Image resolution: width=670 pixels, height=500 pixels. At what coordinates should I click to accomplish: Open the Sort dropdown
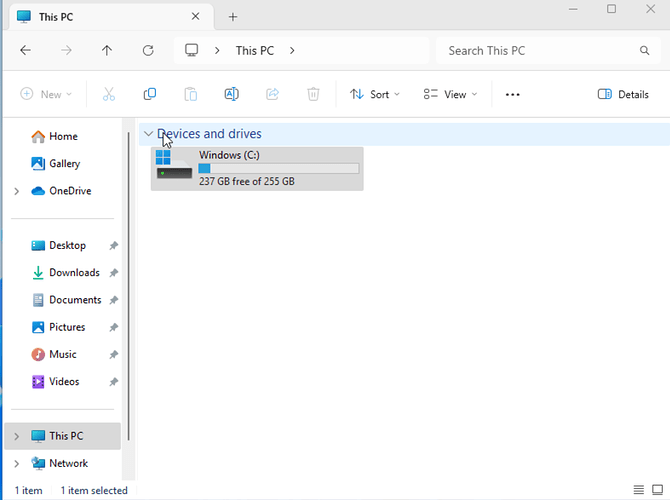(x=375, y=94)
